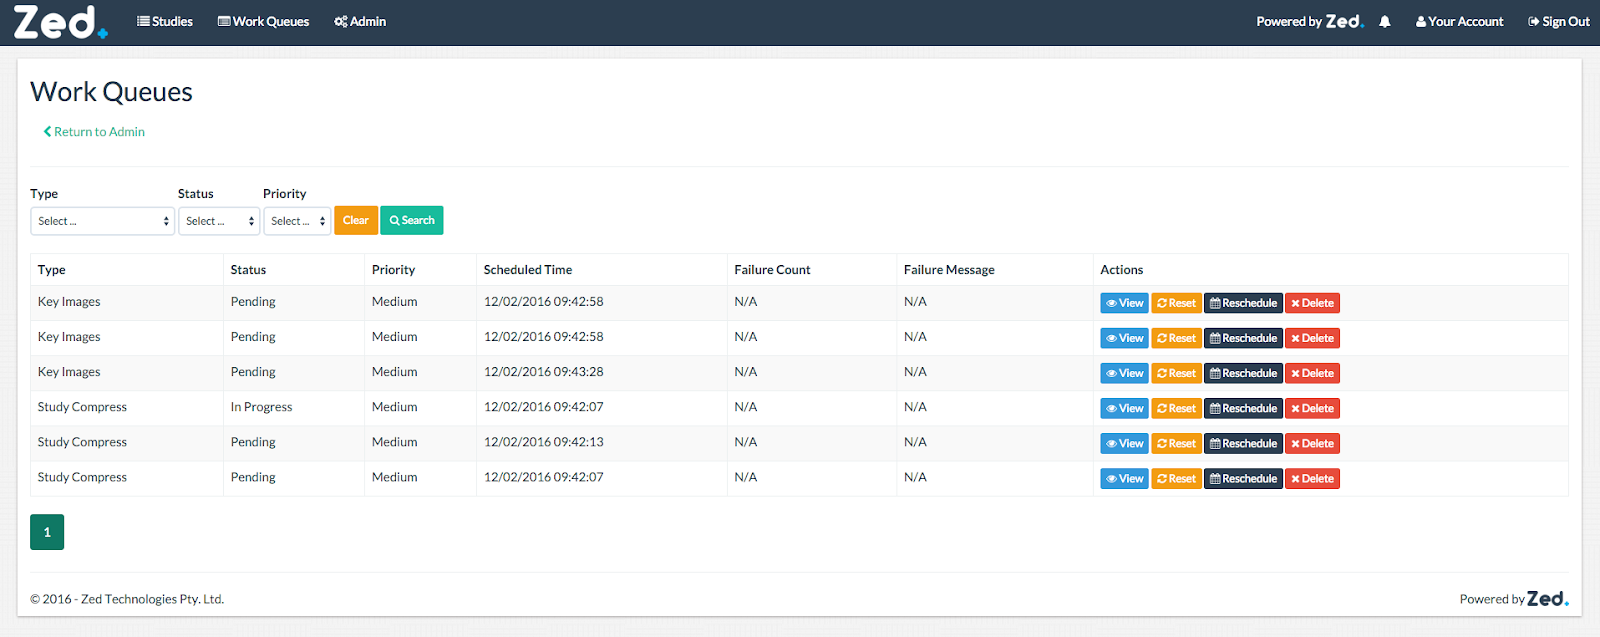The image size is (1600, 637).
Task: Reset Study Compress 09:42:13 item
Action: click(1176, 443)
